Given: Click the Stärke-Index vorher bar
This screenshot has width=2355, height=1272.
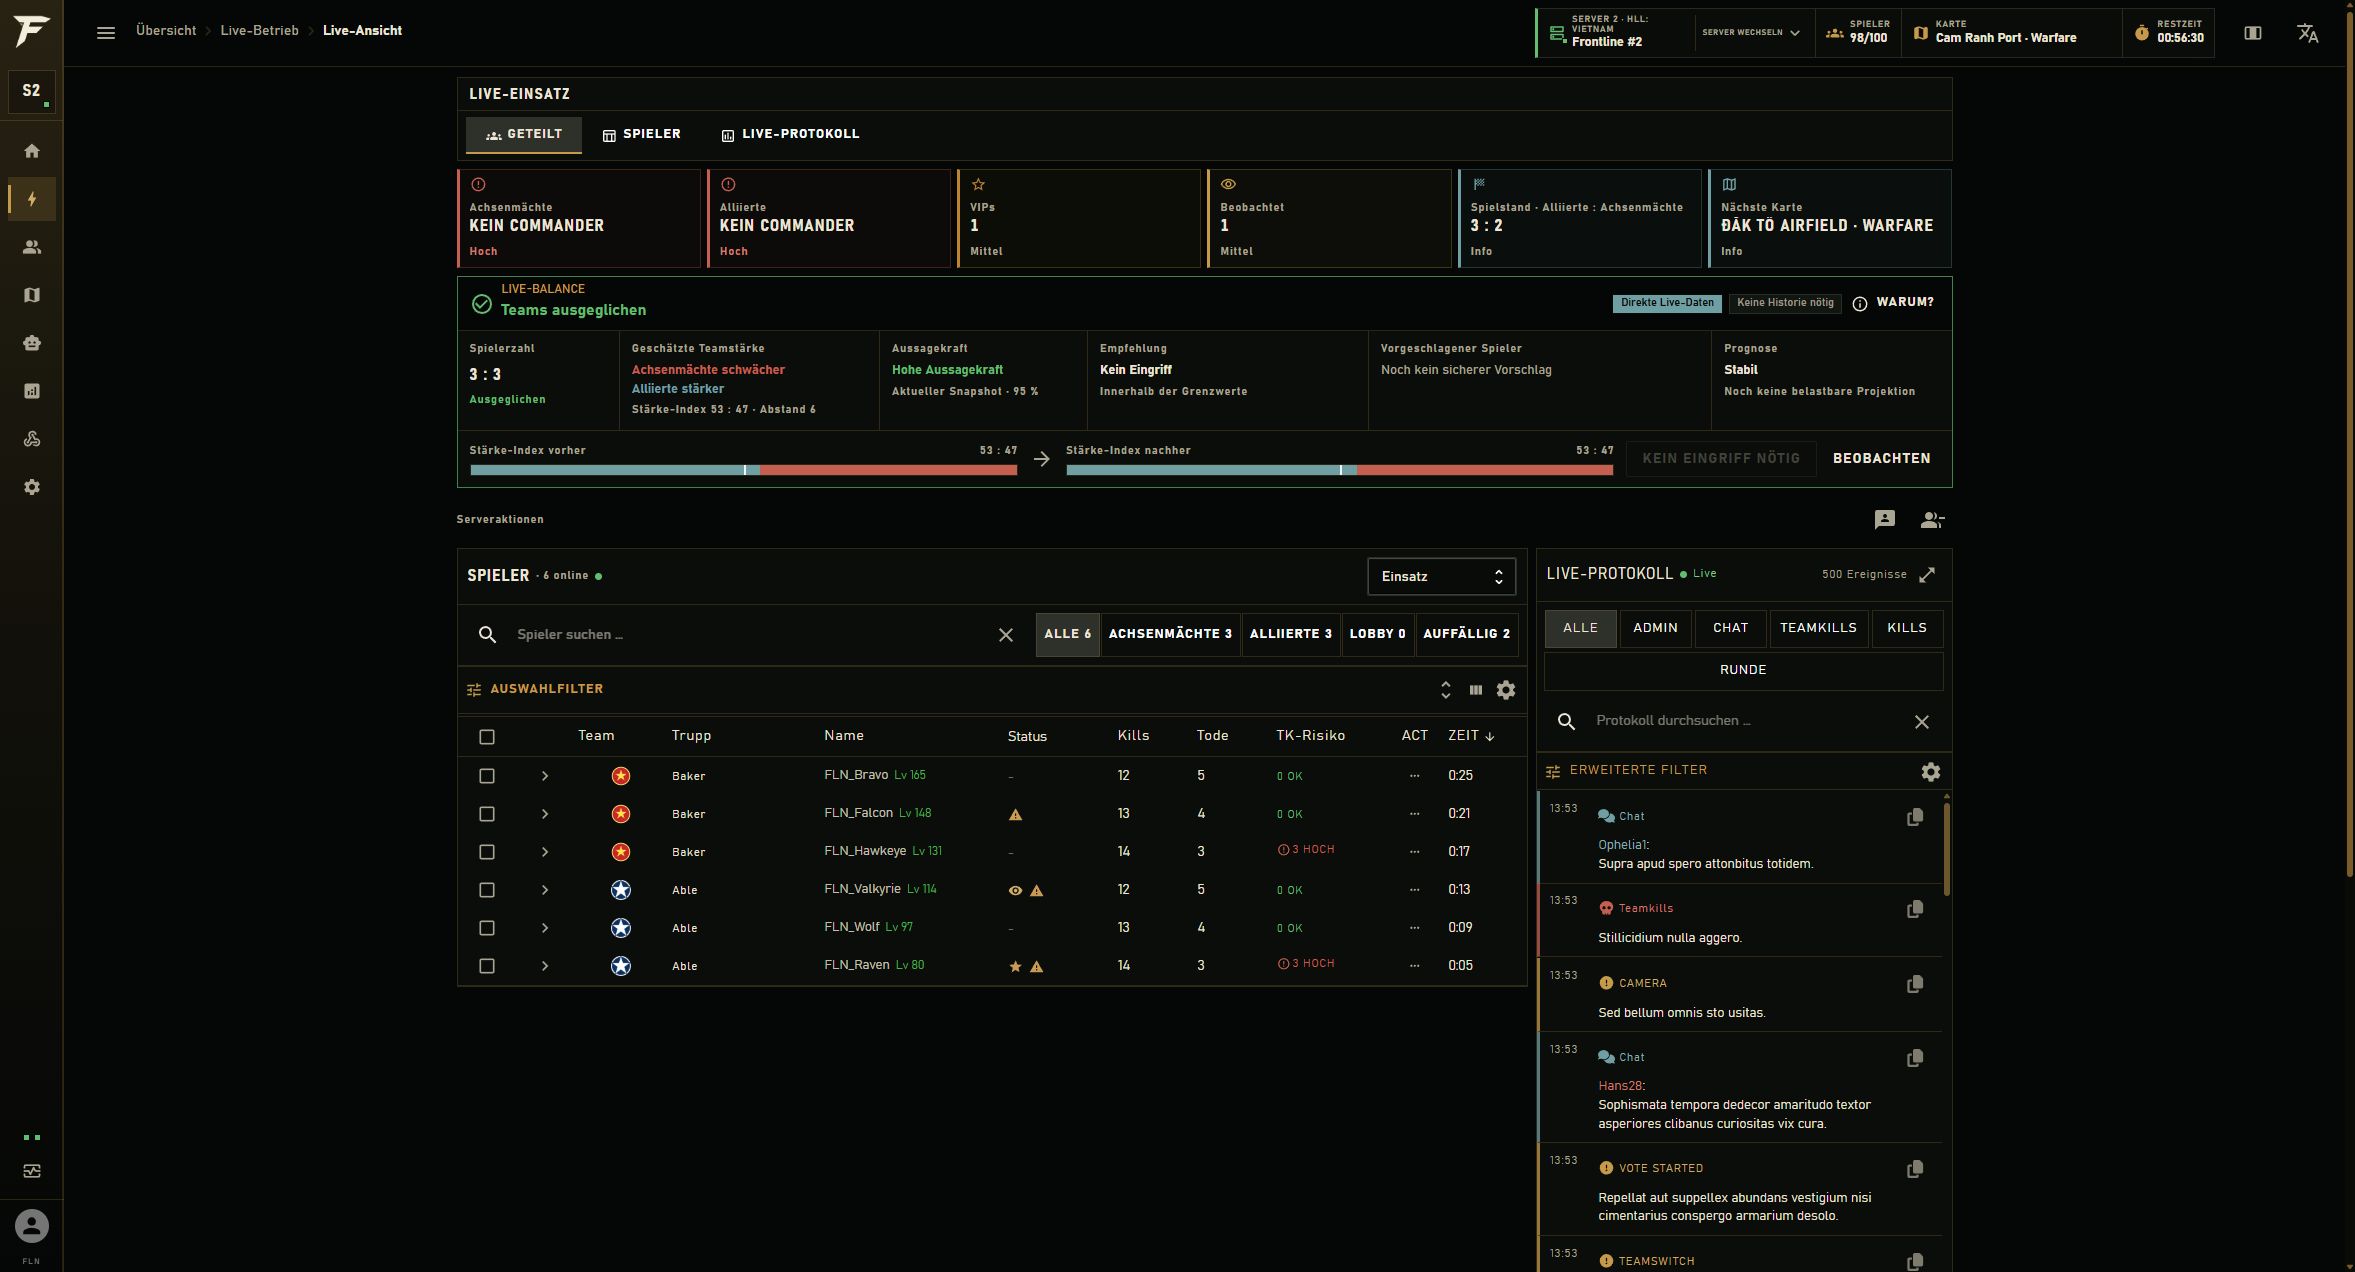Looking at the screenshot, I should pyautogui.click(x=744, y=470).
